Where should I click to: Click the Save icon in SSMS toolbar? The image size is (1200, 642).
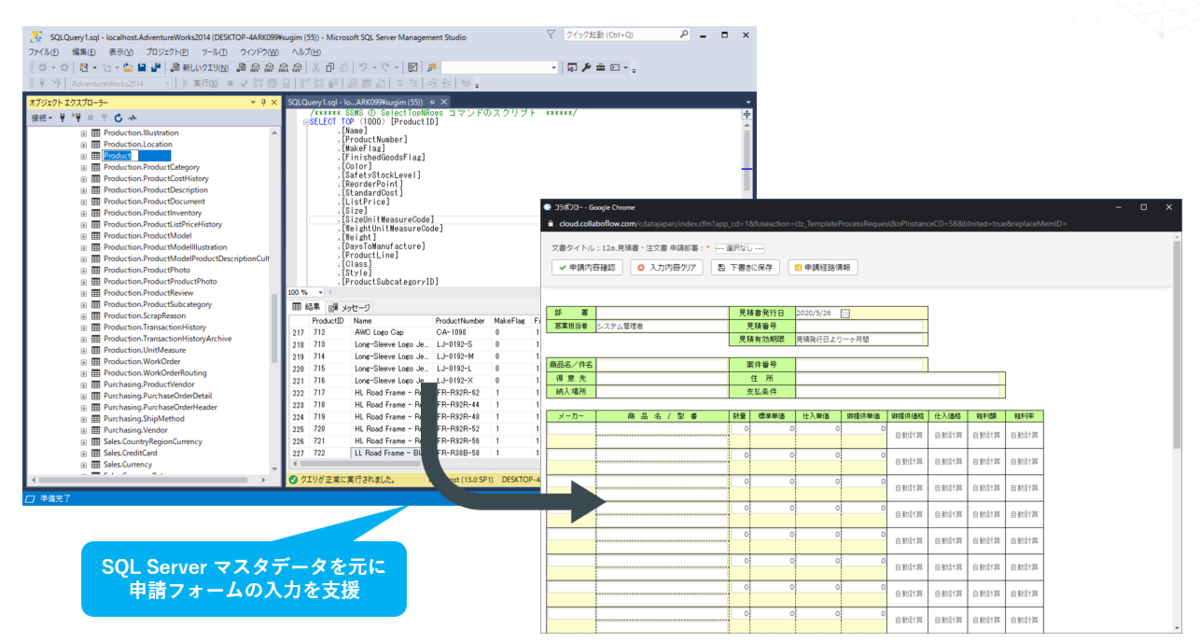tap(142, 68)
